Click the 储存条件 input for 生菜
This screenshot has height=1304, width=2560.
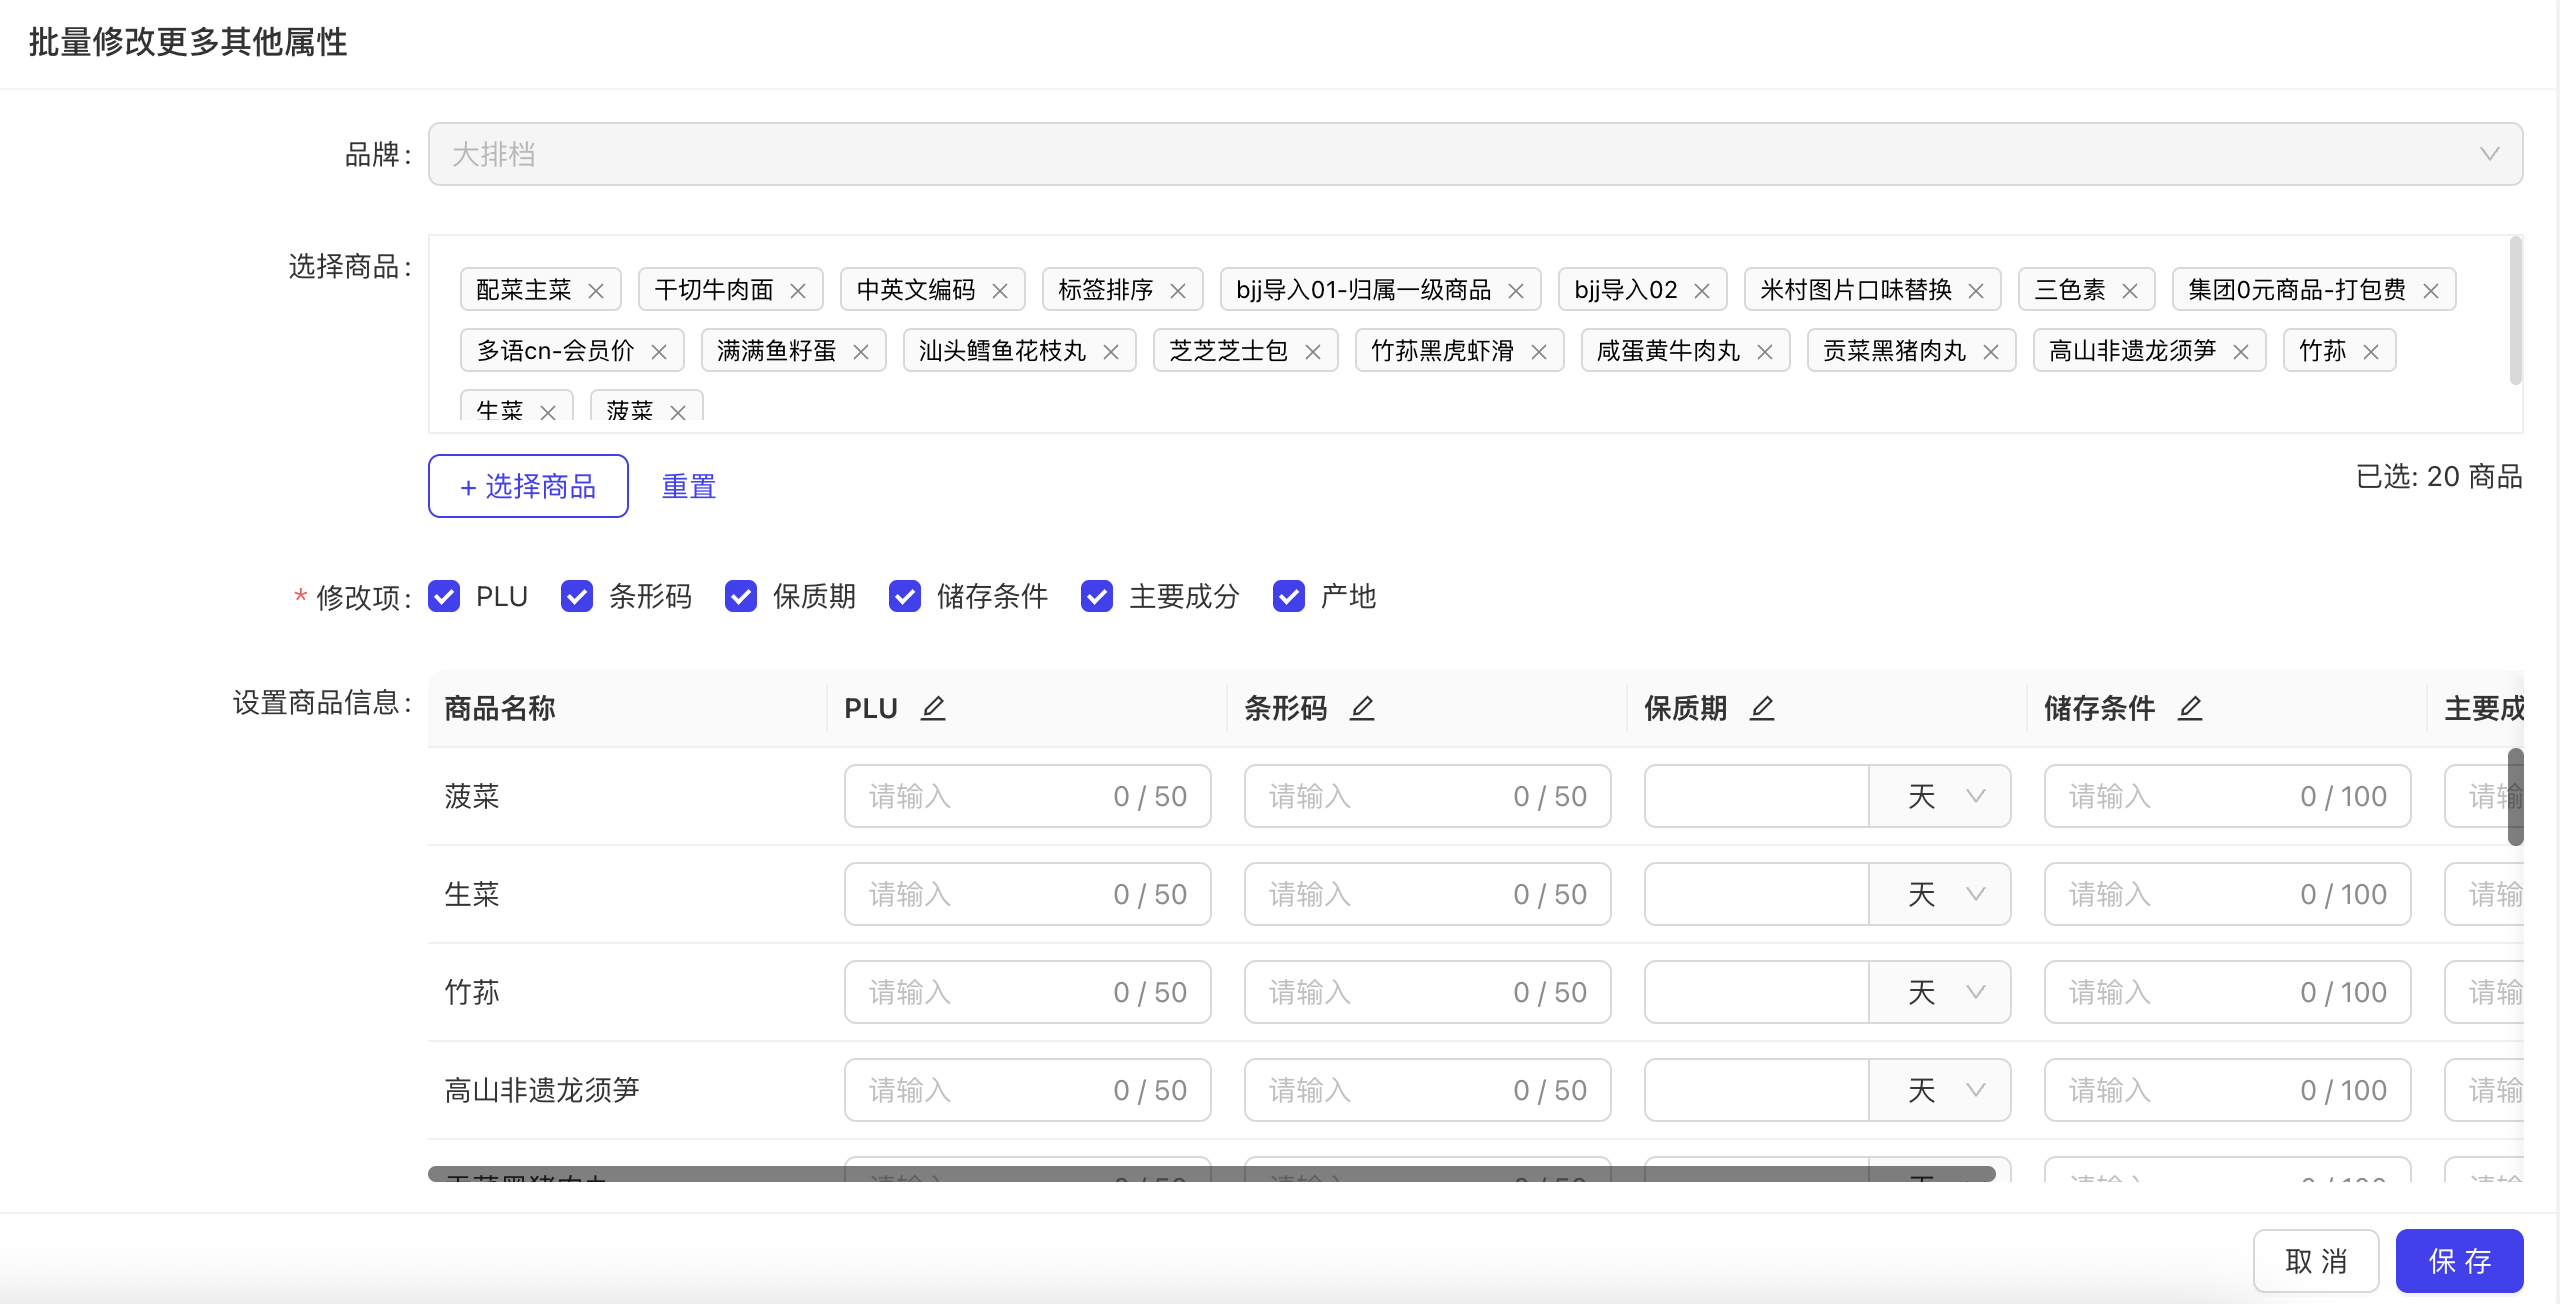click(2228, 894)
